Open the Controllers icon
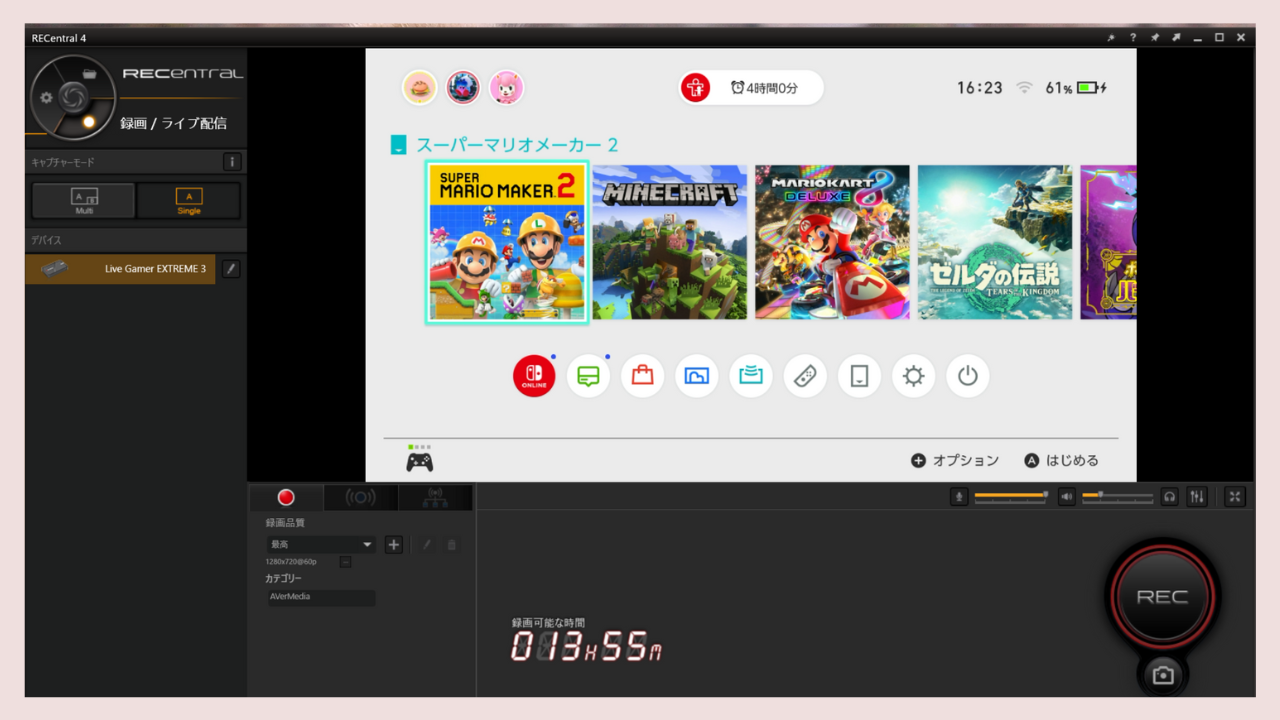The width and height of the screenshot is (1280, 720). point(804,376)
